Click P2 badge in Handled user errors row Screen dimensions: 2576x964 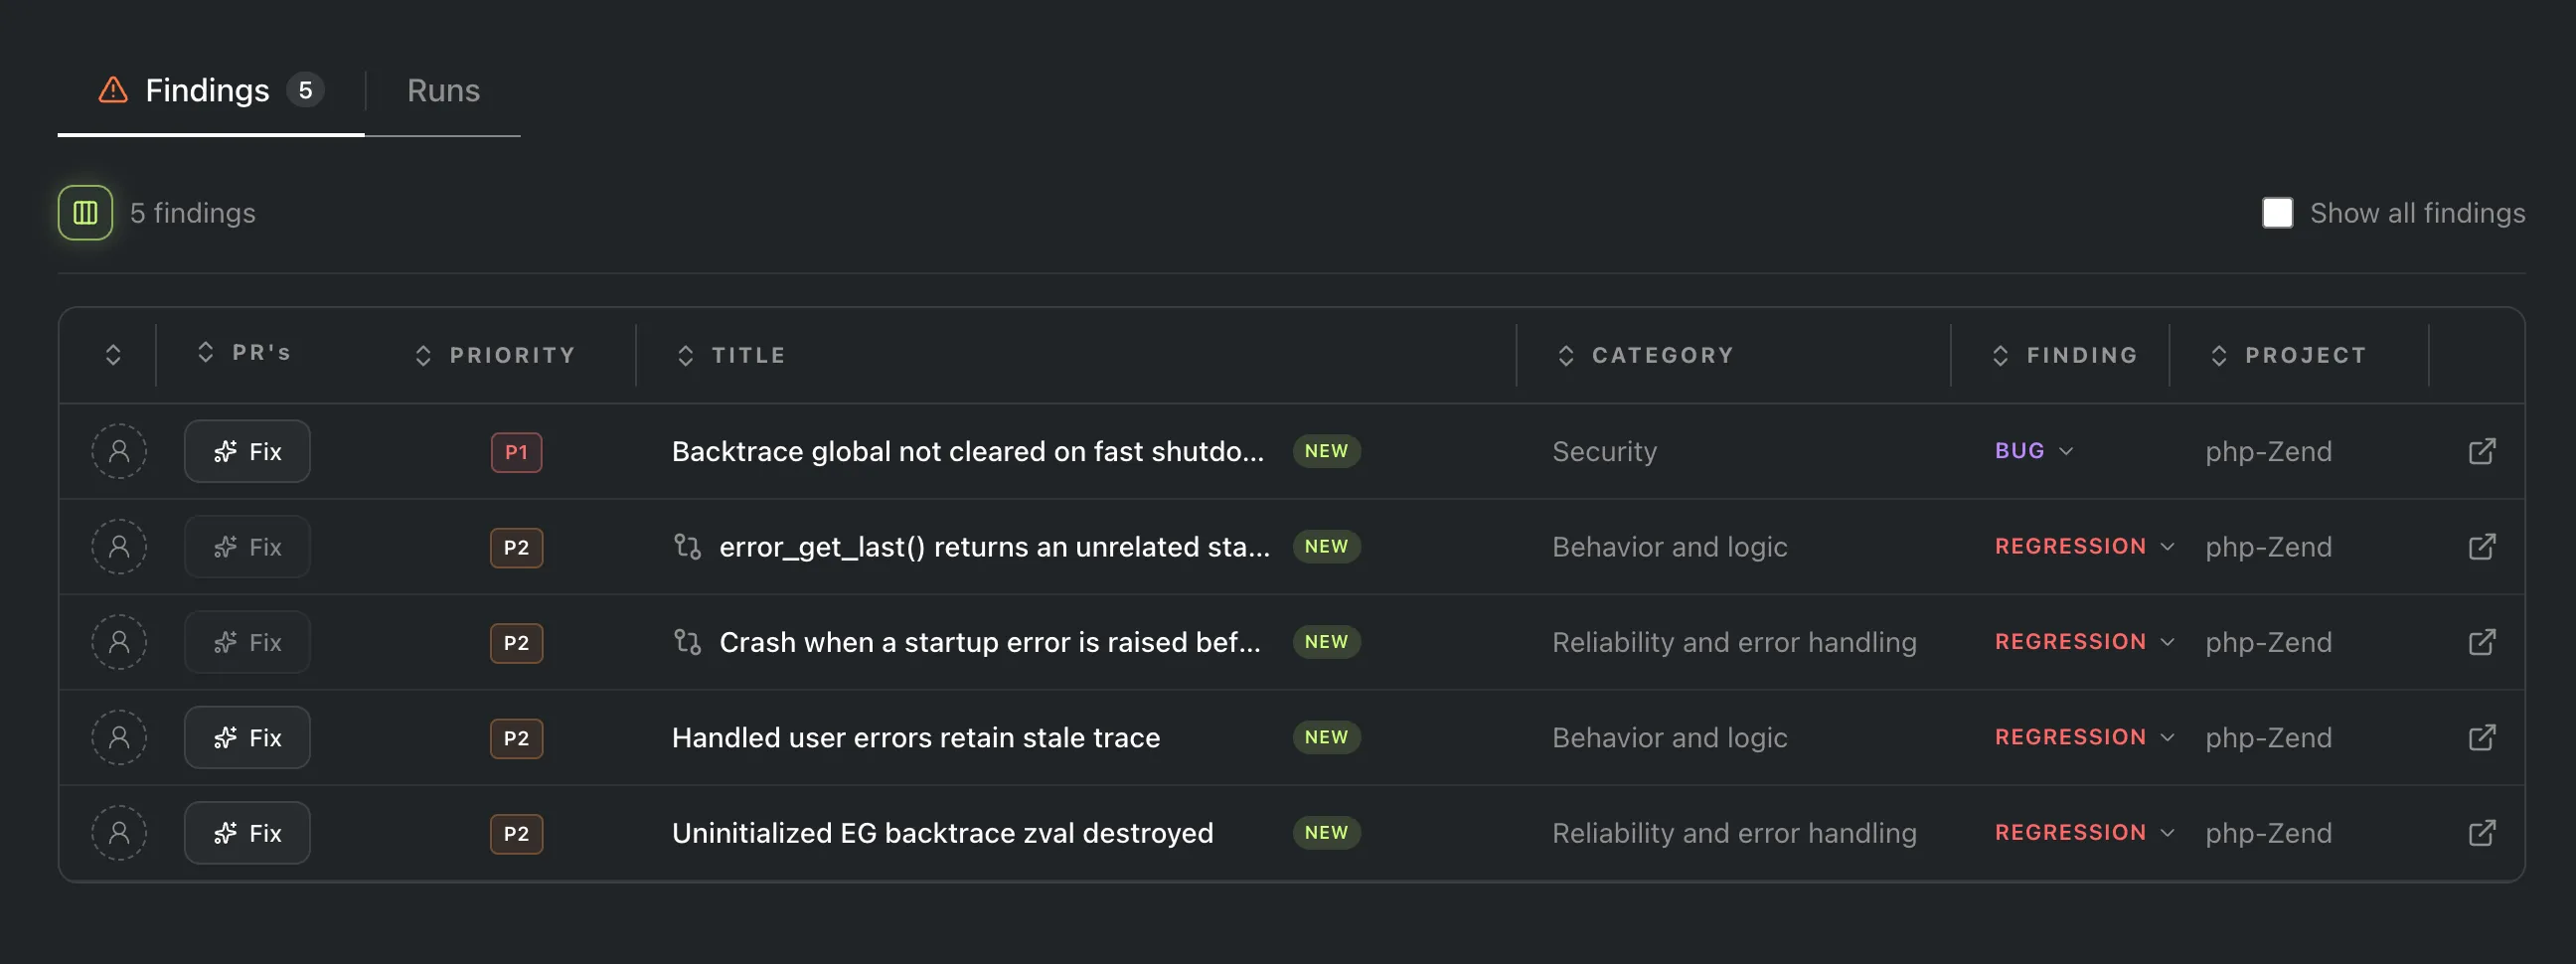click(x=516, y=738)
